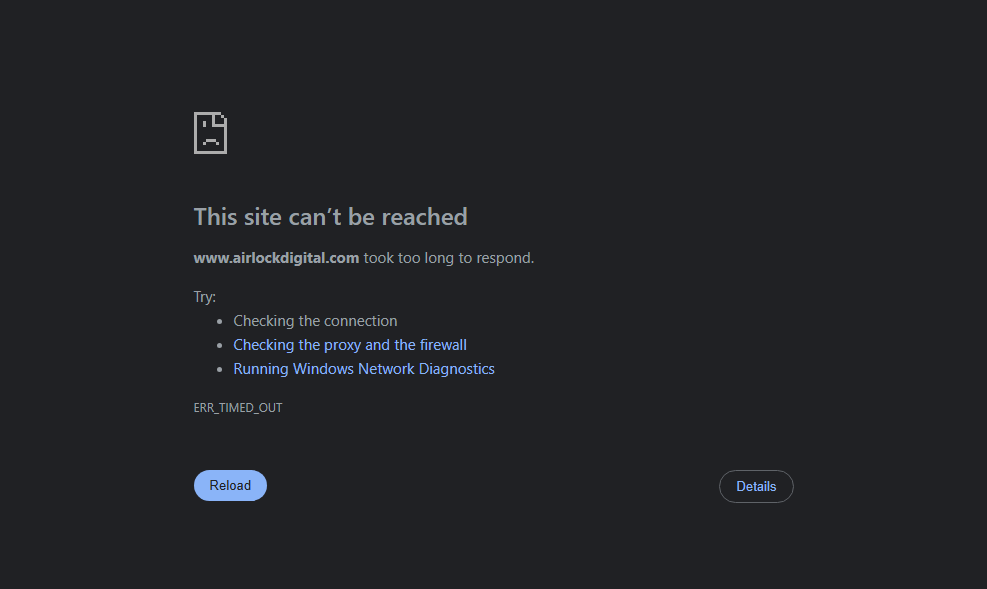
Task: Click the word 'firewall' in the proxy link
Action: (443, 345)
